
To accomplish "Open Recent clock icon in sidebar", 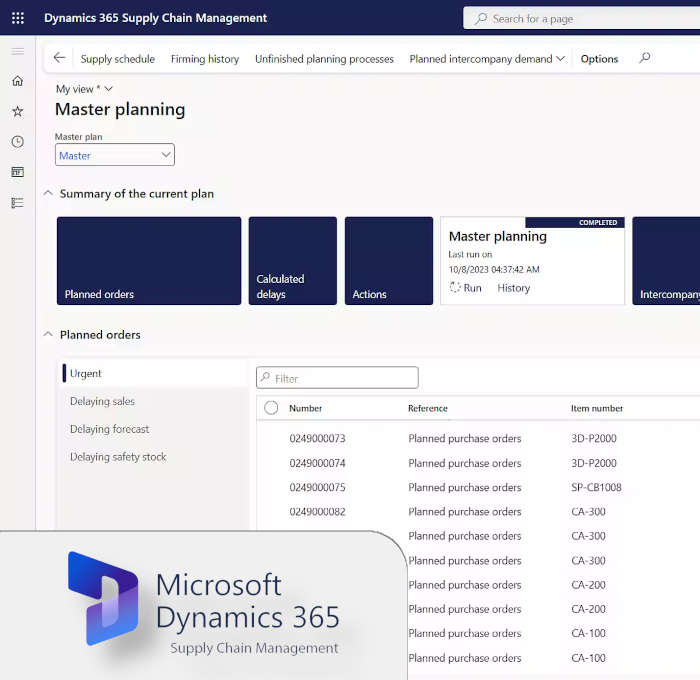I will click(x=18, y=142).
